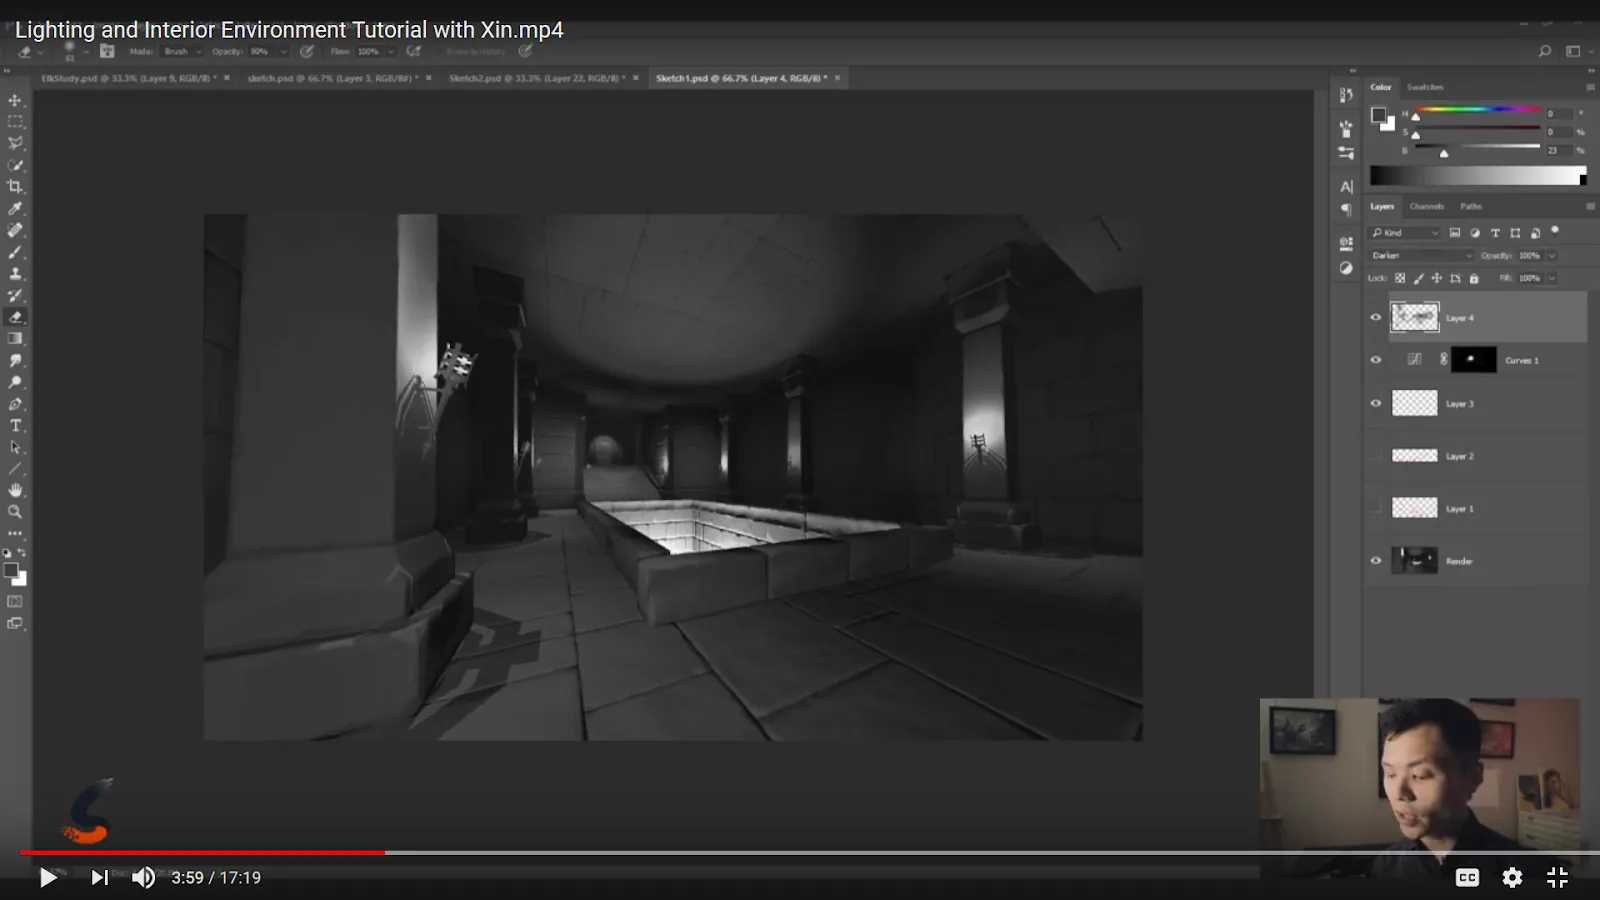Open eraser Mode Brush dropdown
Screen dimensions: 1600x900
coord(183,51)
